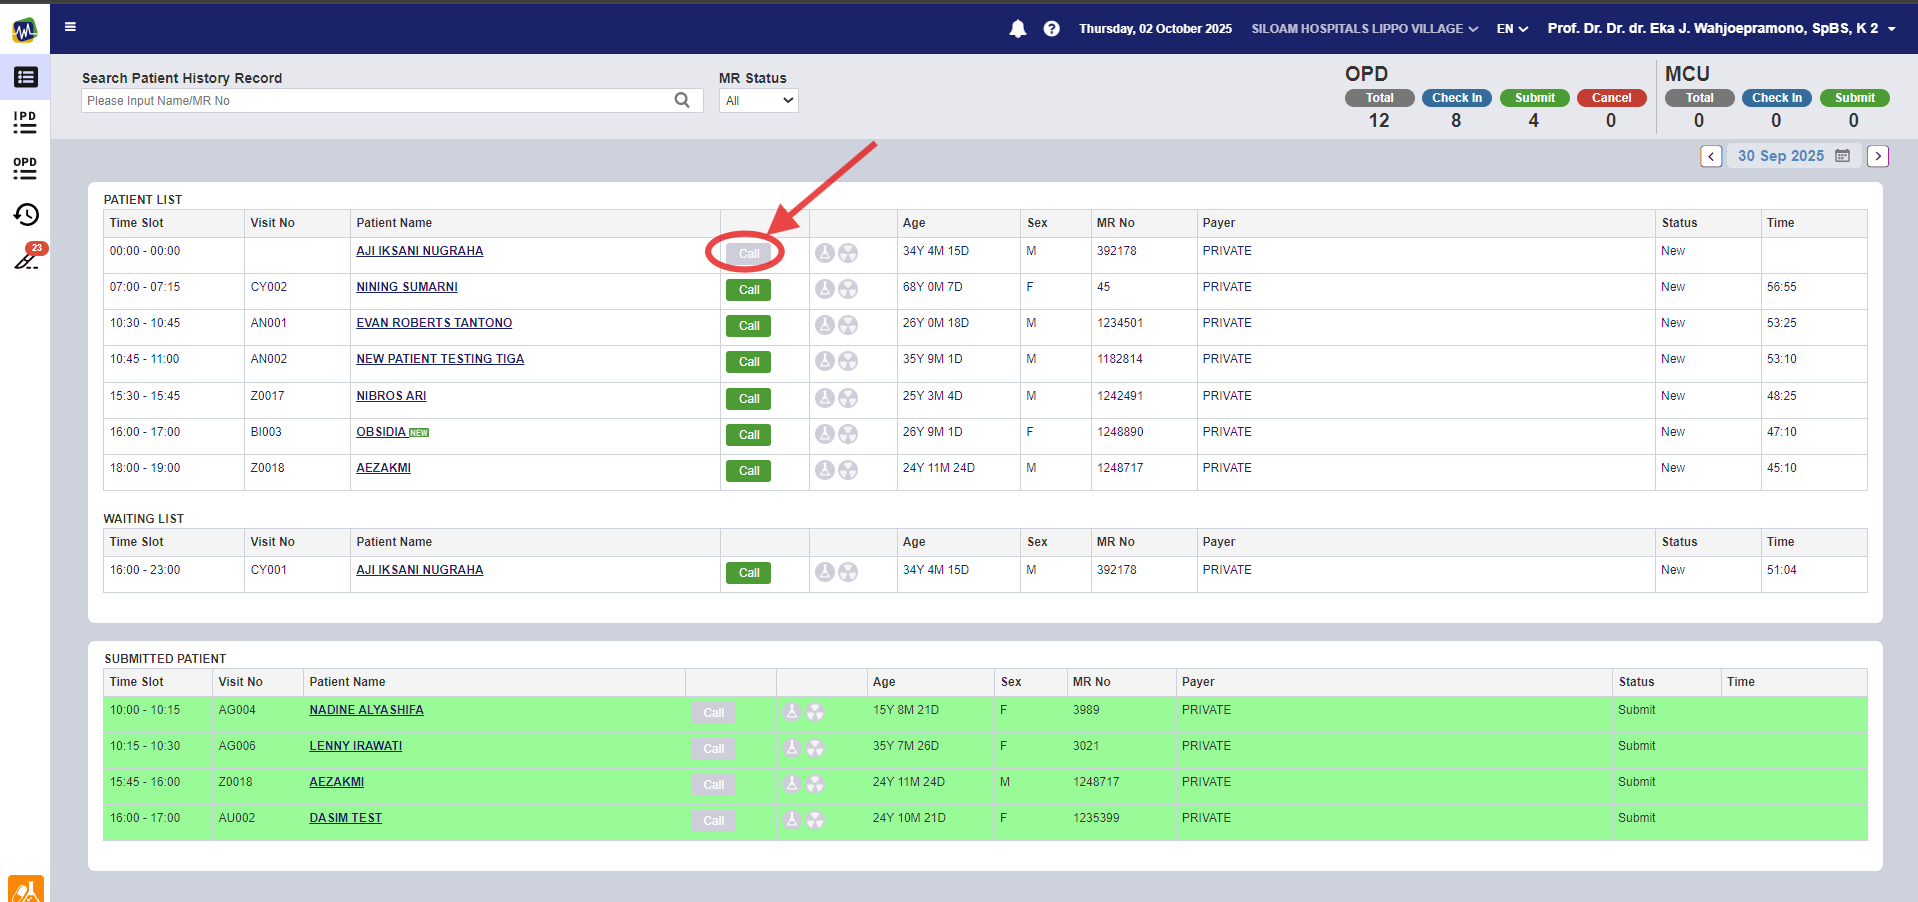
Task: Call patient NIBROS ARI
Action: [748, 399]
